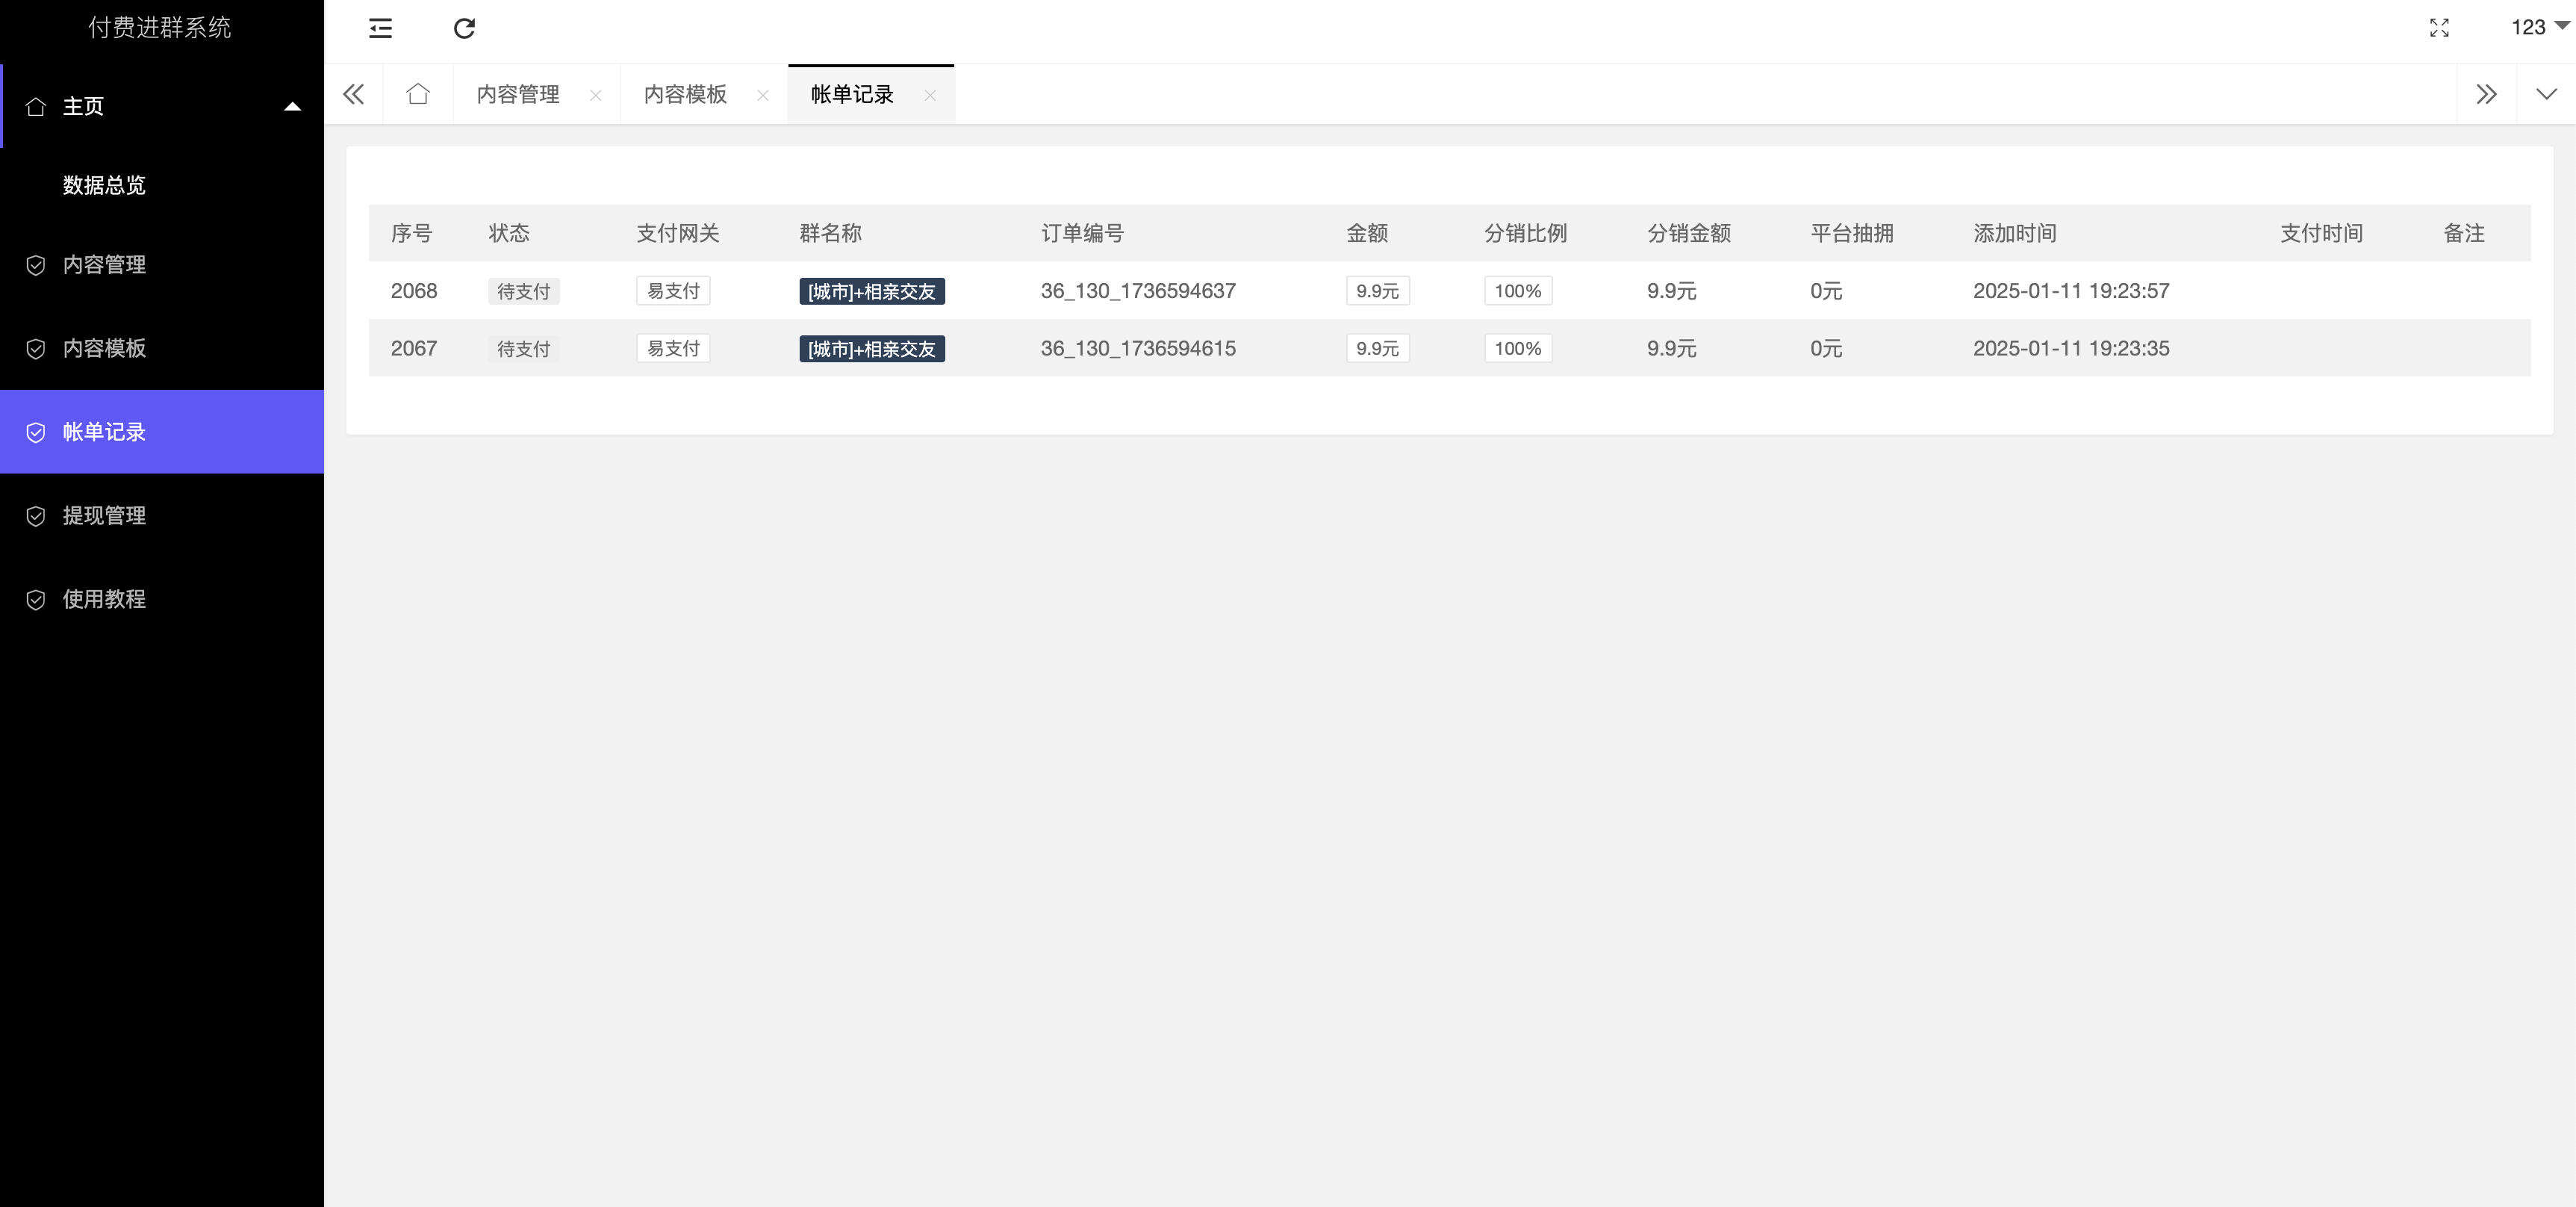Collapse the sidebar menu icon
2576x1207 pixels.
[380, 28]
